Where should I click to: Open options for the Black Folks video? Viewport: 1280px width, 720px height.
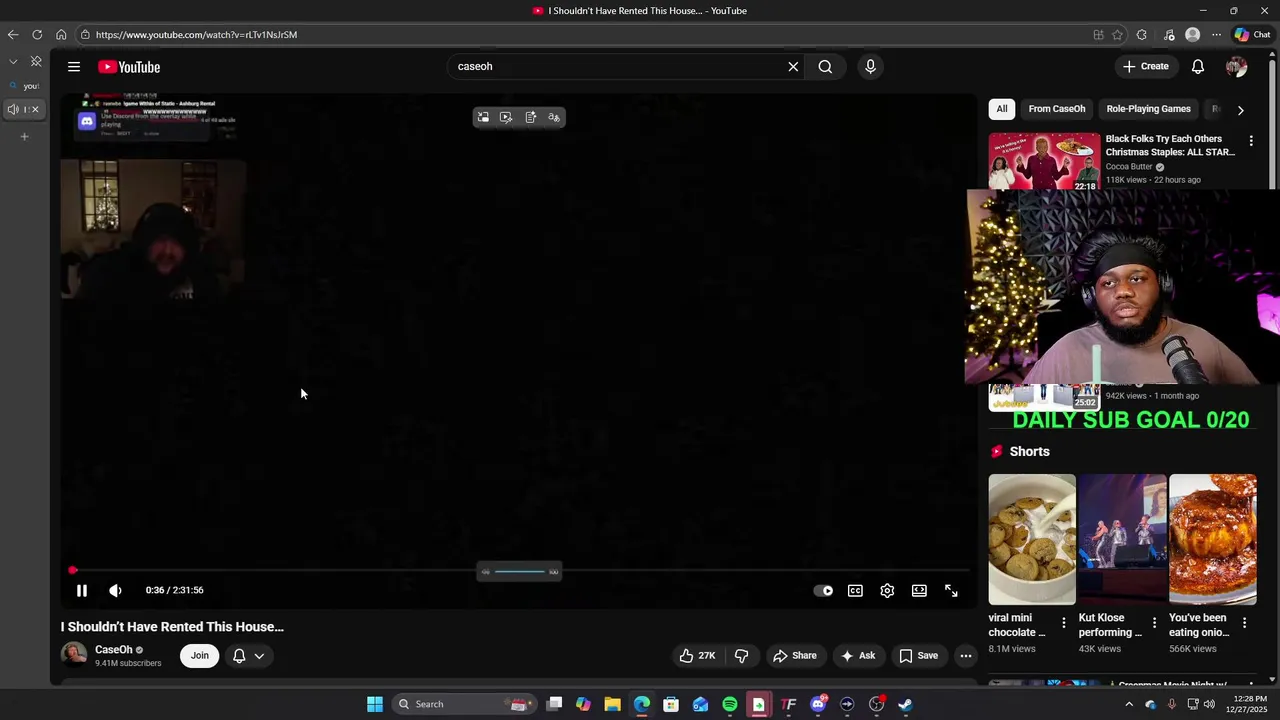(1251, 141)
